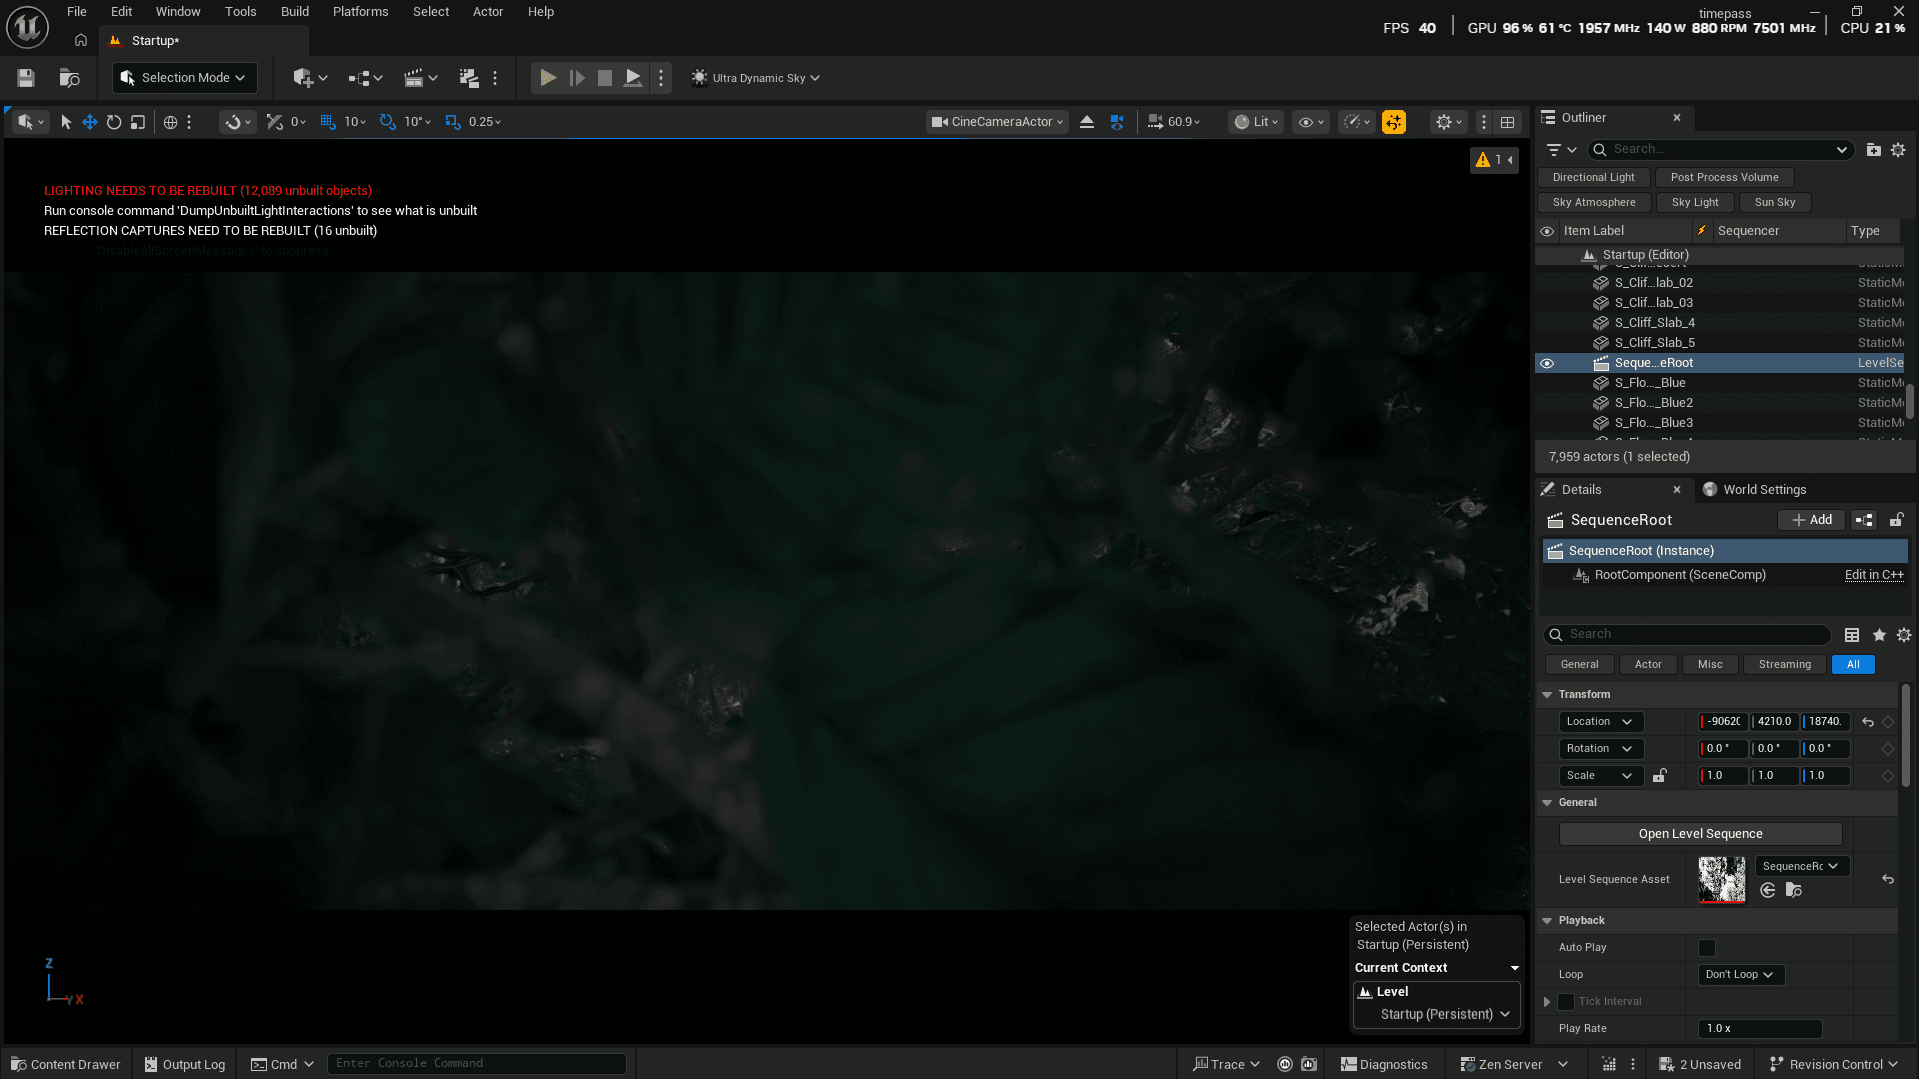This screenshot has width=1919, height=1079.
Task: Select S_Flo..._Blue2 in the Outliner
Action: [1720, 403]
